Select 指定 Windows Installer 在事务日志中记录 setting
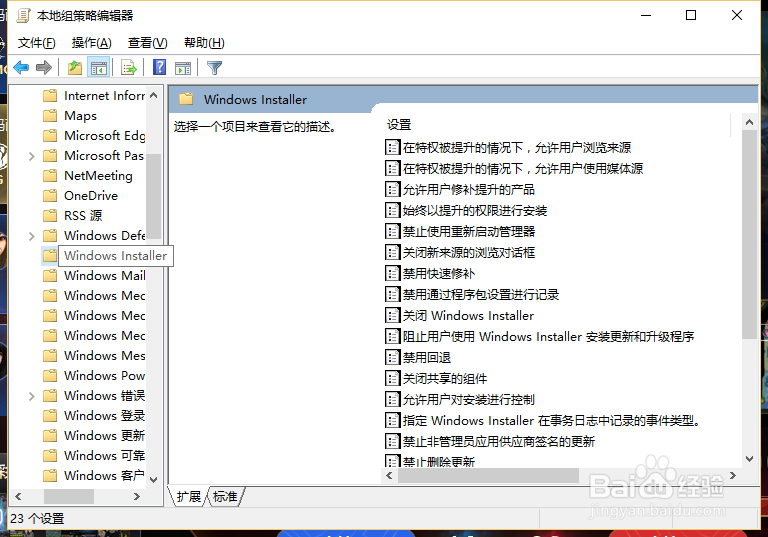Screen dimensions: 768x537 coord(543,421)
